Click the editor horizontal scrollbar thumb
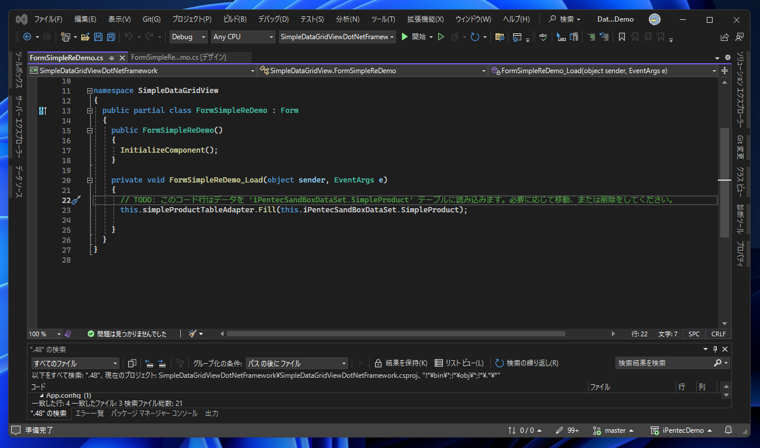The height and width of the screenshot is (448, 760). pos(396,334)
